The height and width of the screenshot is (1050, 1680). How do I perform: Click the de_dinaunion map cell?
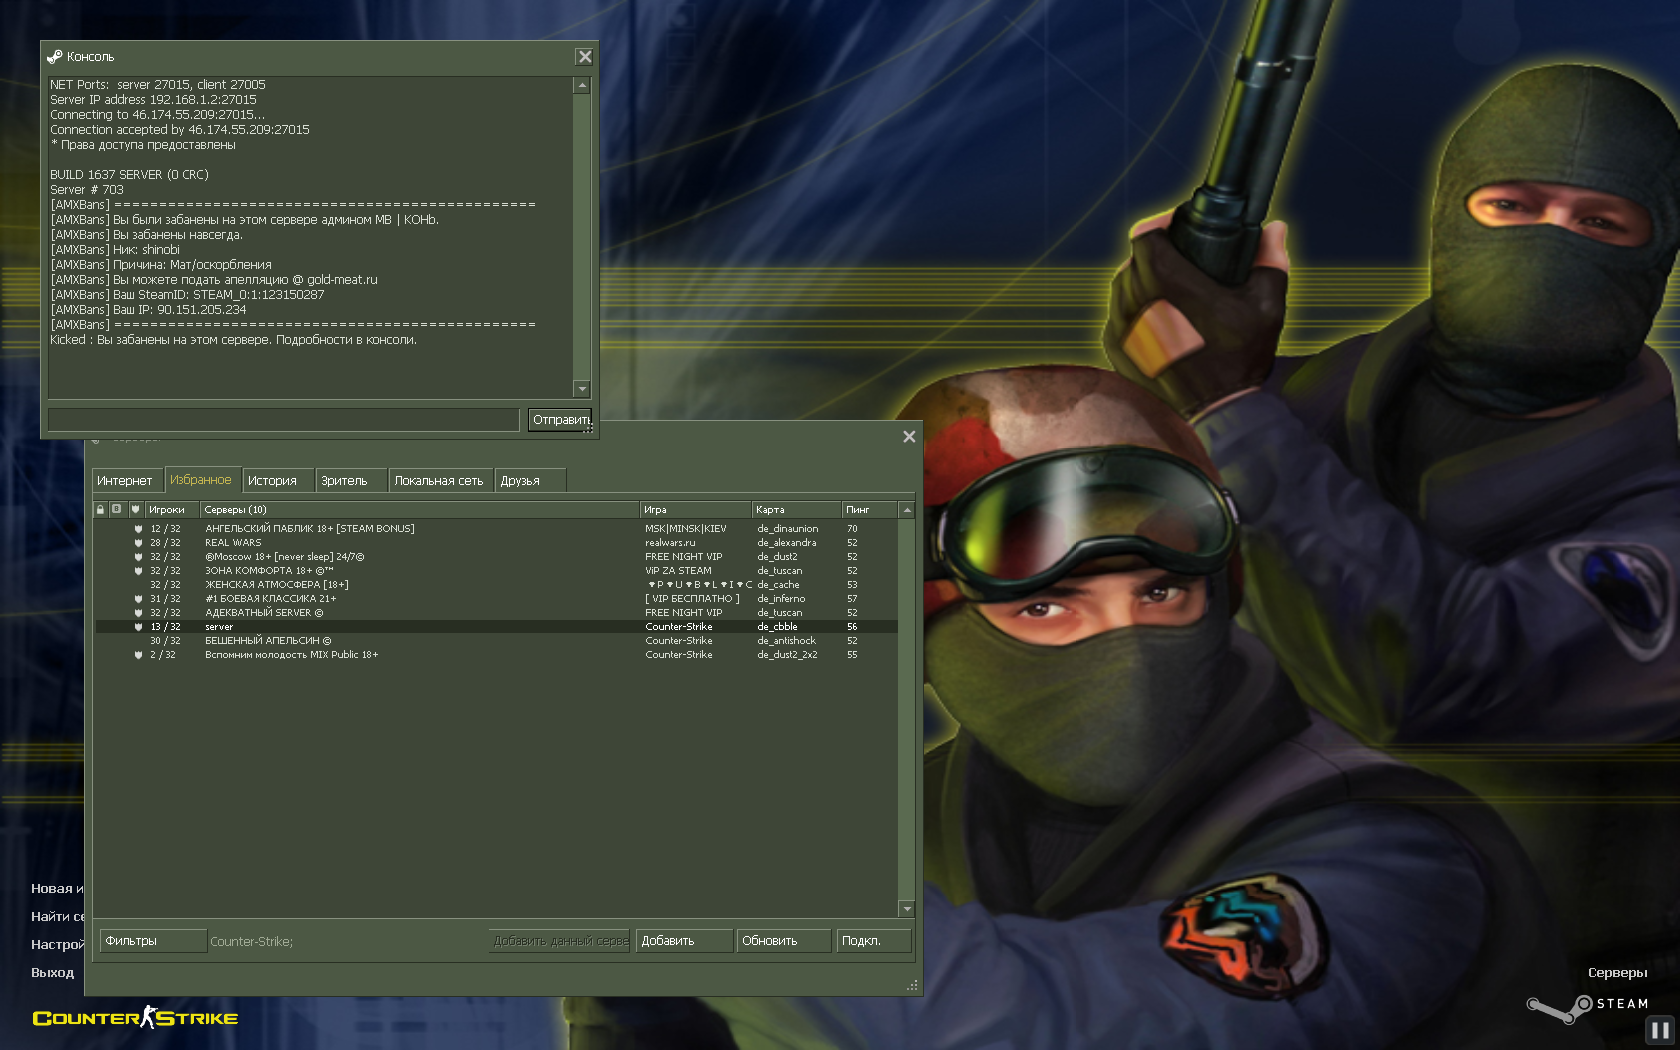coord(788,529)
